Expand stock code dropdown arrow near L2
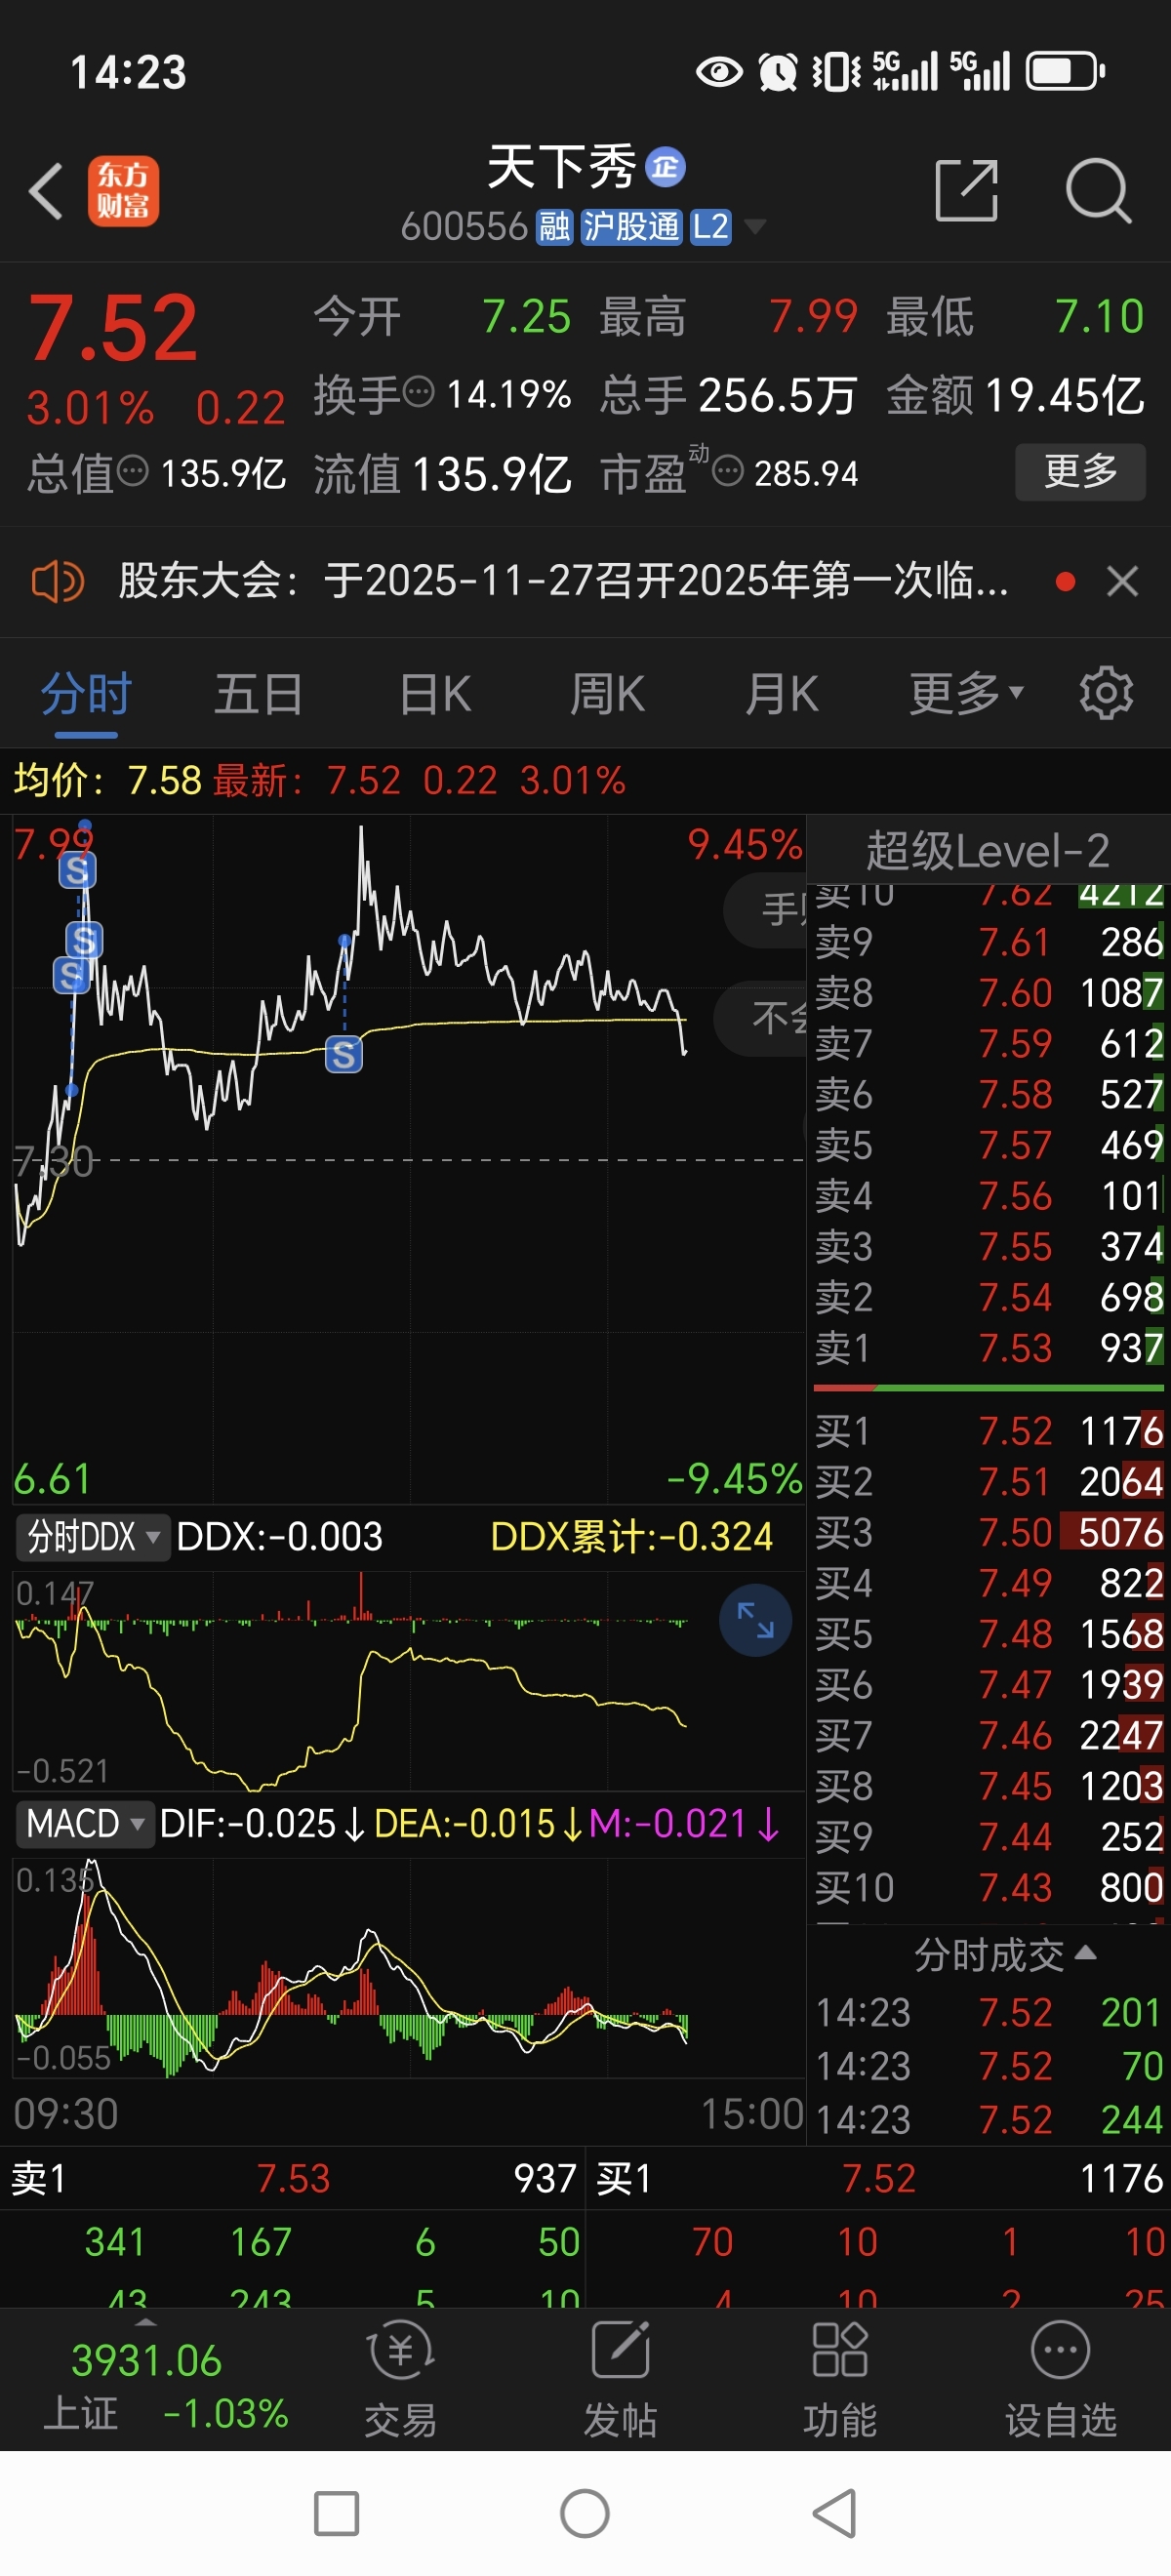Image resolution: width=1171 pixels, height=2576 pixels. (x=755, y=227)
